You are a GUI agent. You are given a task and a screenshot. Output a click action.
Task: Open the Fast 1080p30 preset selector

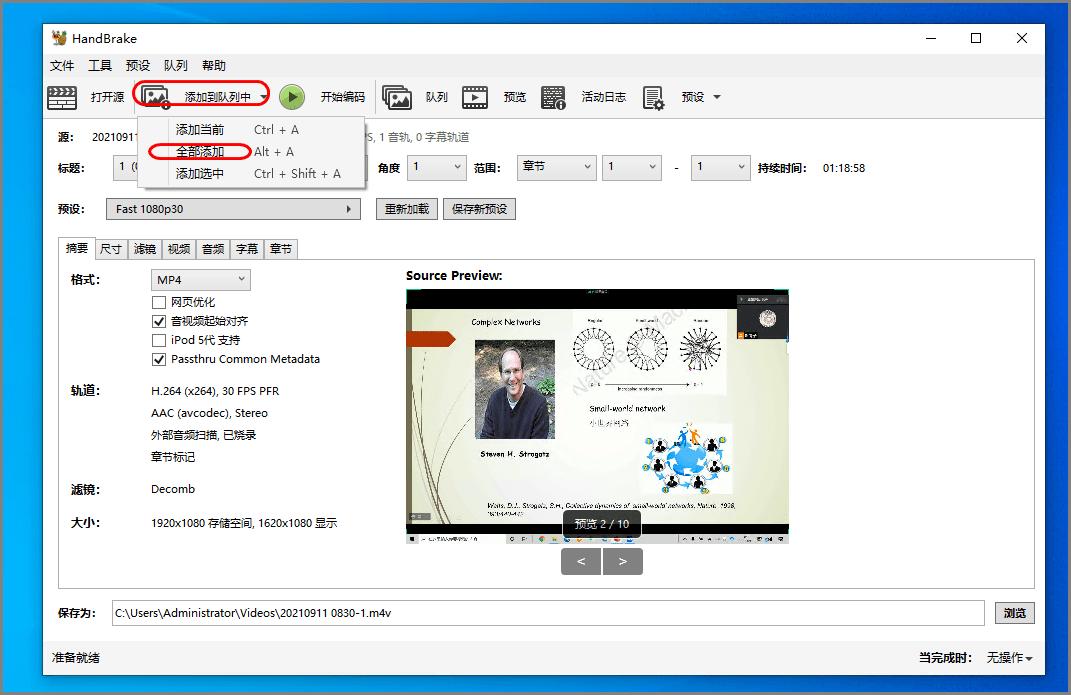tap(234, 209)
